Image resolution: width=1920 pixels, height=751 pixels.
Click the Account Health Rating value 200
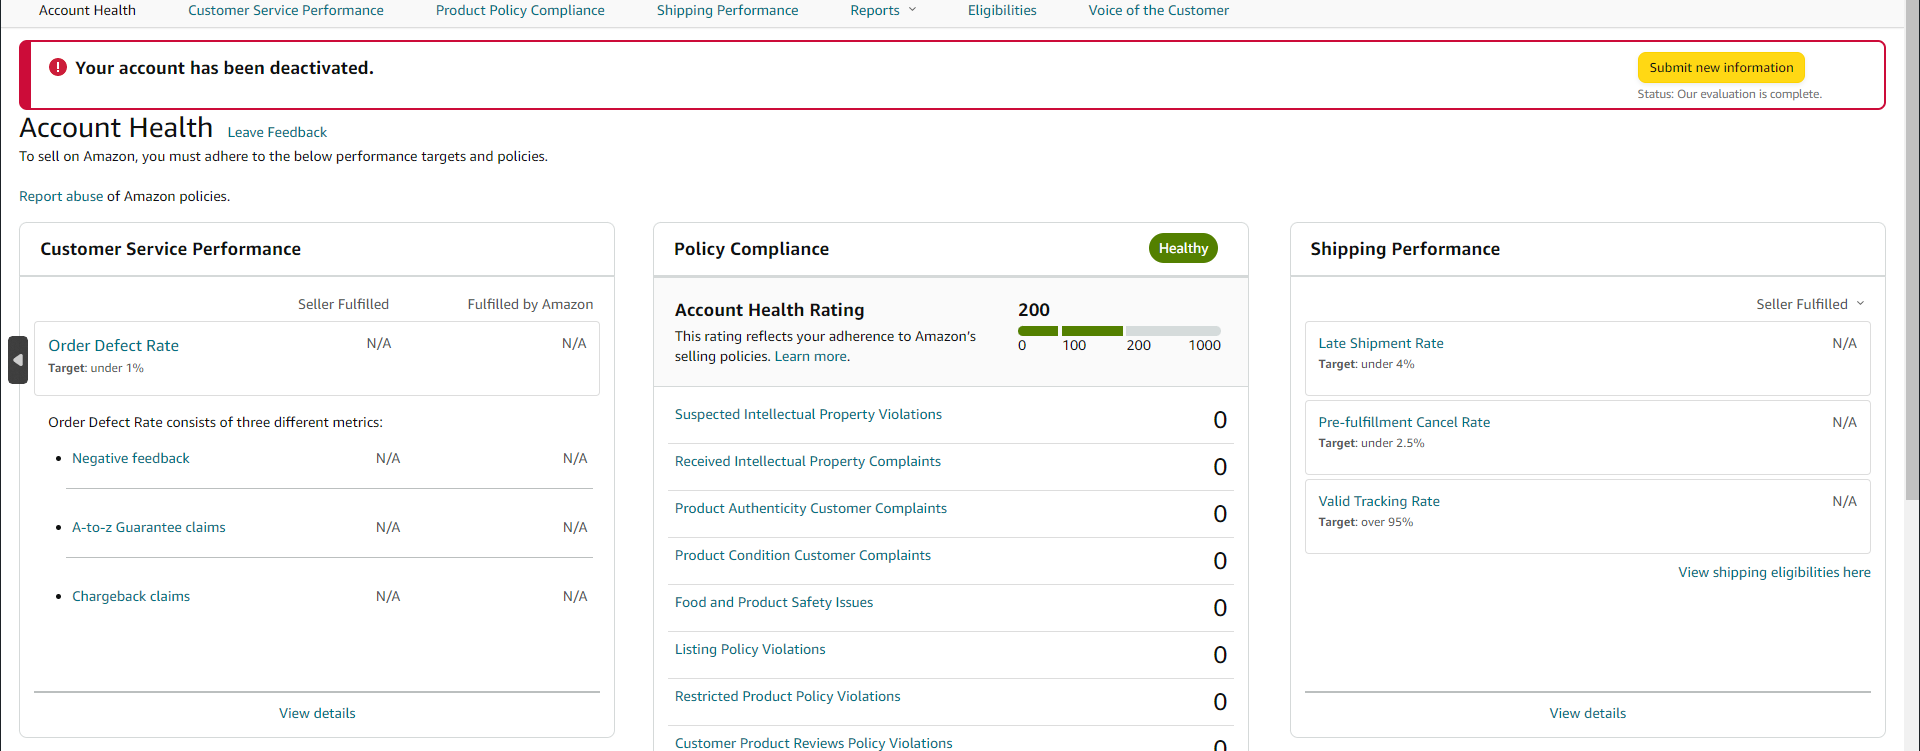(x=1034, y=310)
